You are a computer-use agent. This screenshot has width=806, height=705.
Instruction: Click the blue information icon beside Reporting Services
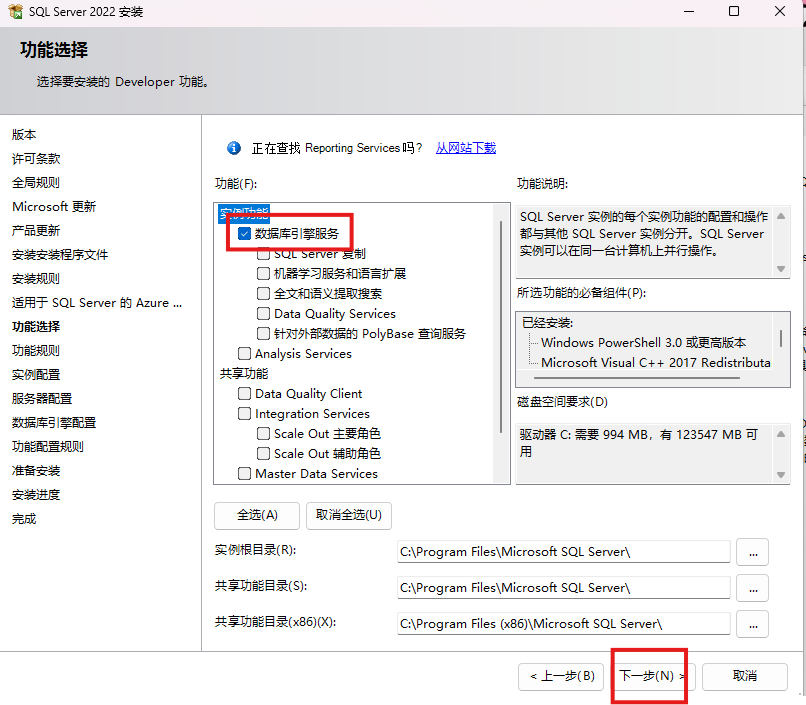tap(234, 148)
